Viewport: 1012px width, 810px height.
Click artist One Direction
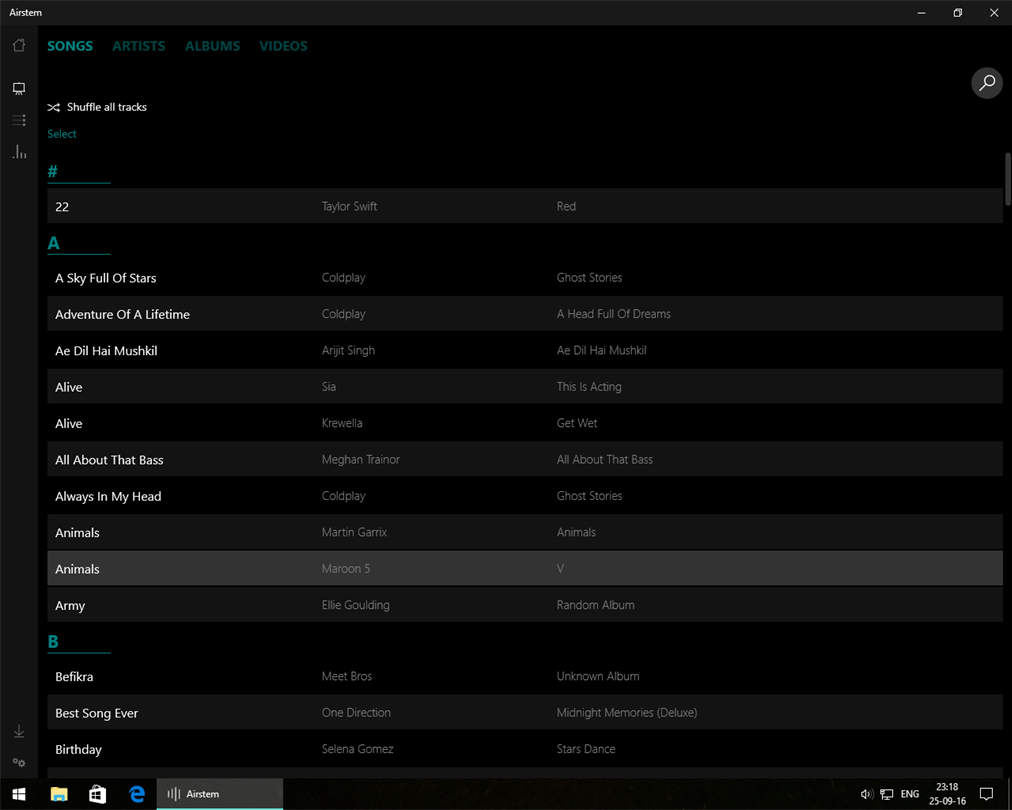tap(356, 713)
